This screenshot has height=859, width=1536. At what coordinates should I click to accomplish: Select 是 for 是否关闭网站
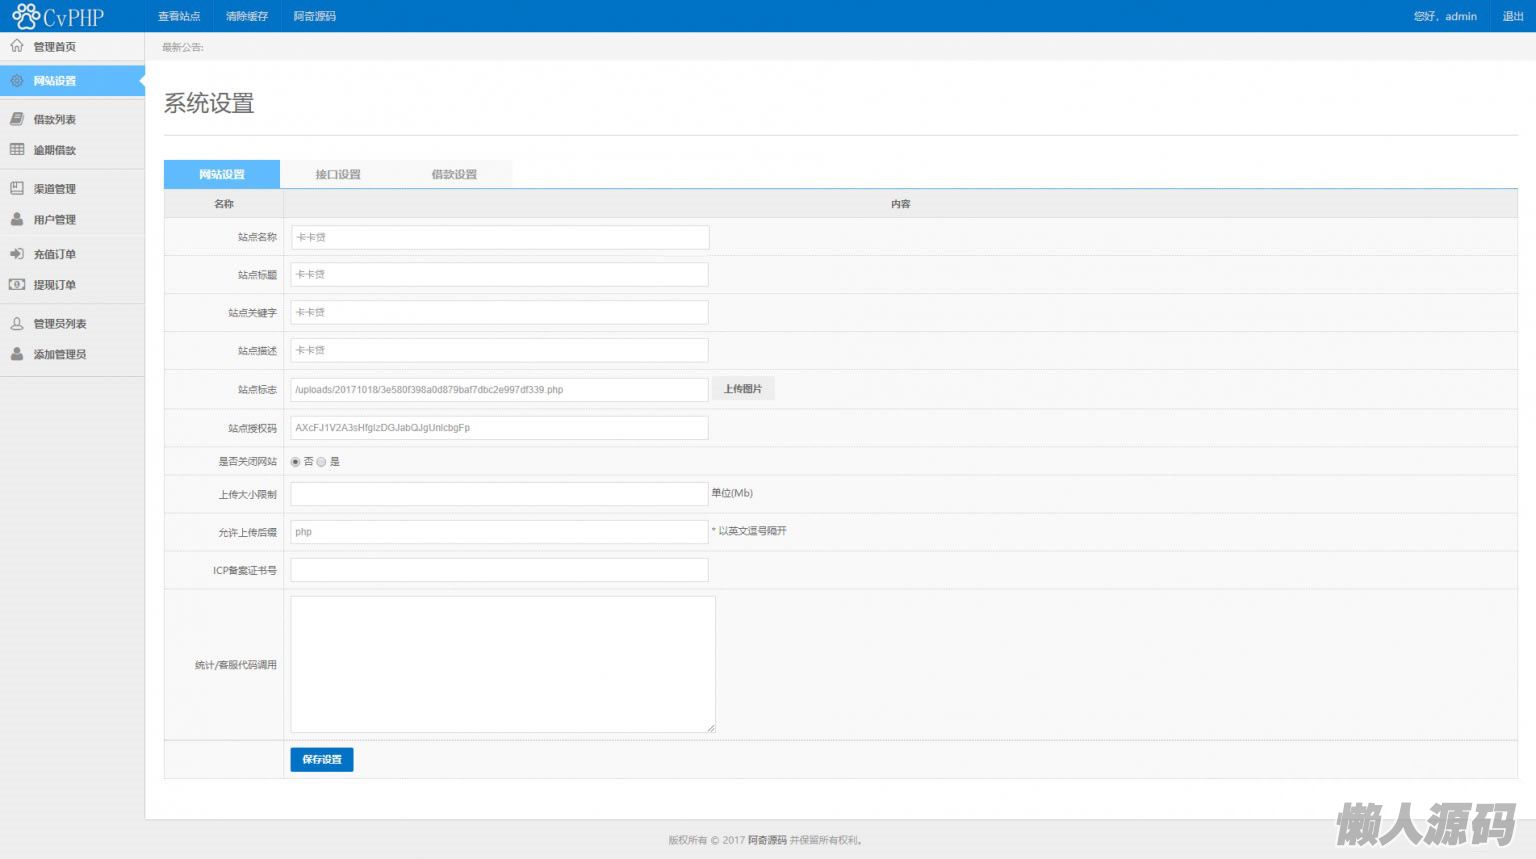click(x=322, y=462)
